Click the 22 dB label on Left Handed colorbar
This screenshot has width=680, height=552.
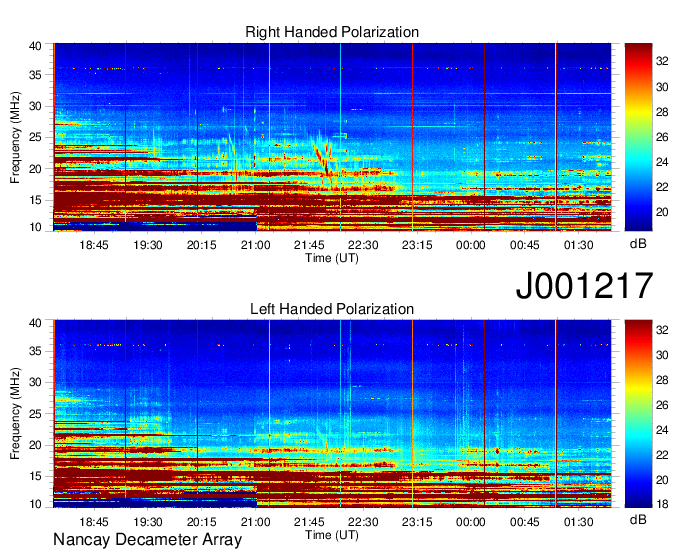[x=662, y=455]
